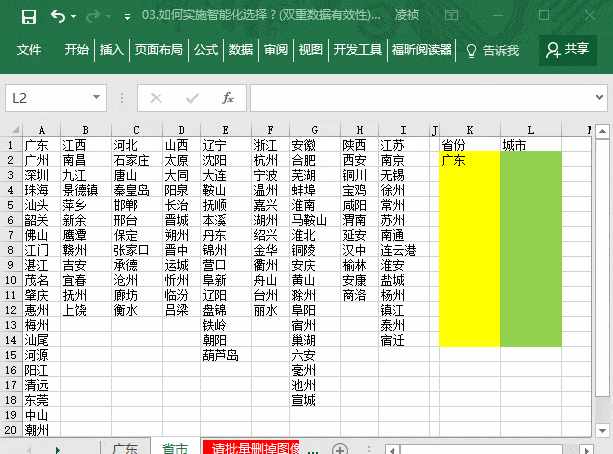Click the Undo arrow icon
Screen dimensions: 613x454
tap(58, 17)
